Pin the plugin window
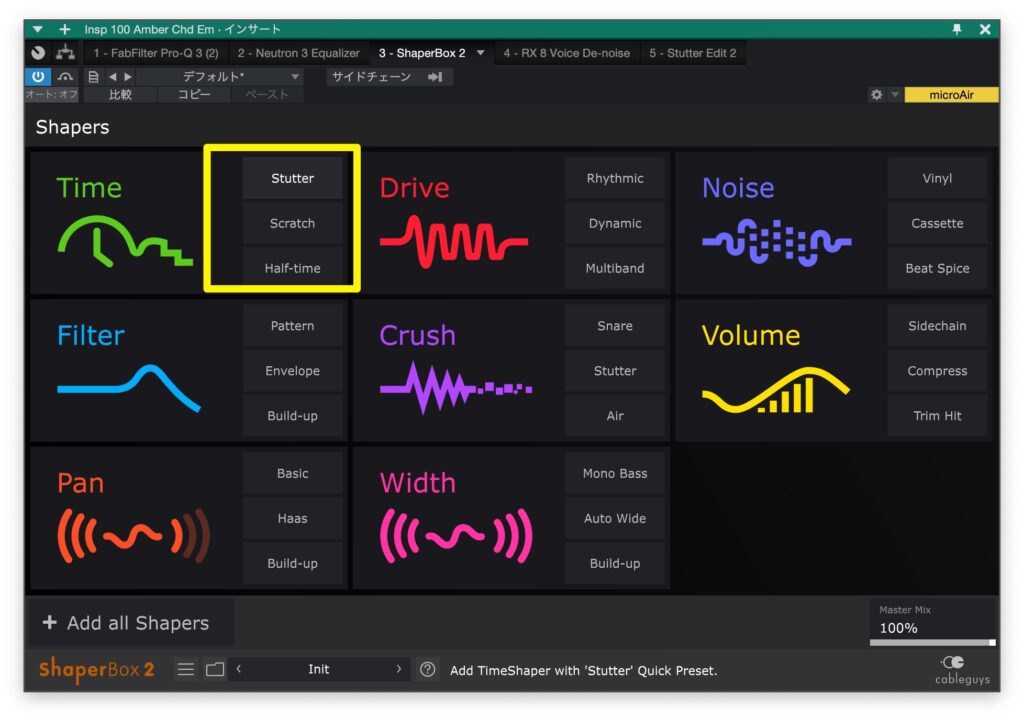The image size is (1024, 720). 957,29
